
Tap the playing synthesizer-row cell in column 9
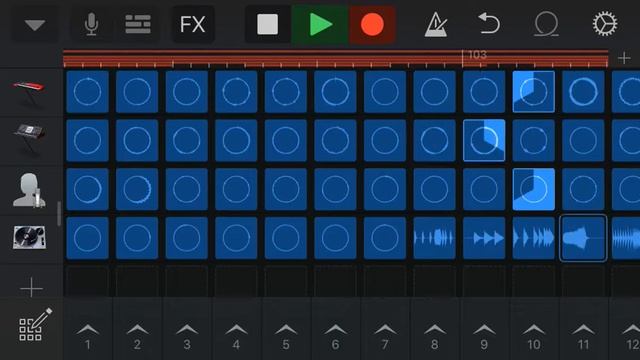(484, 140)
